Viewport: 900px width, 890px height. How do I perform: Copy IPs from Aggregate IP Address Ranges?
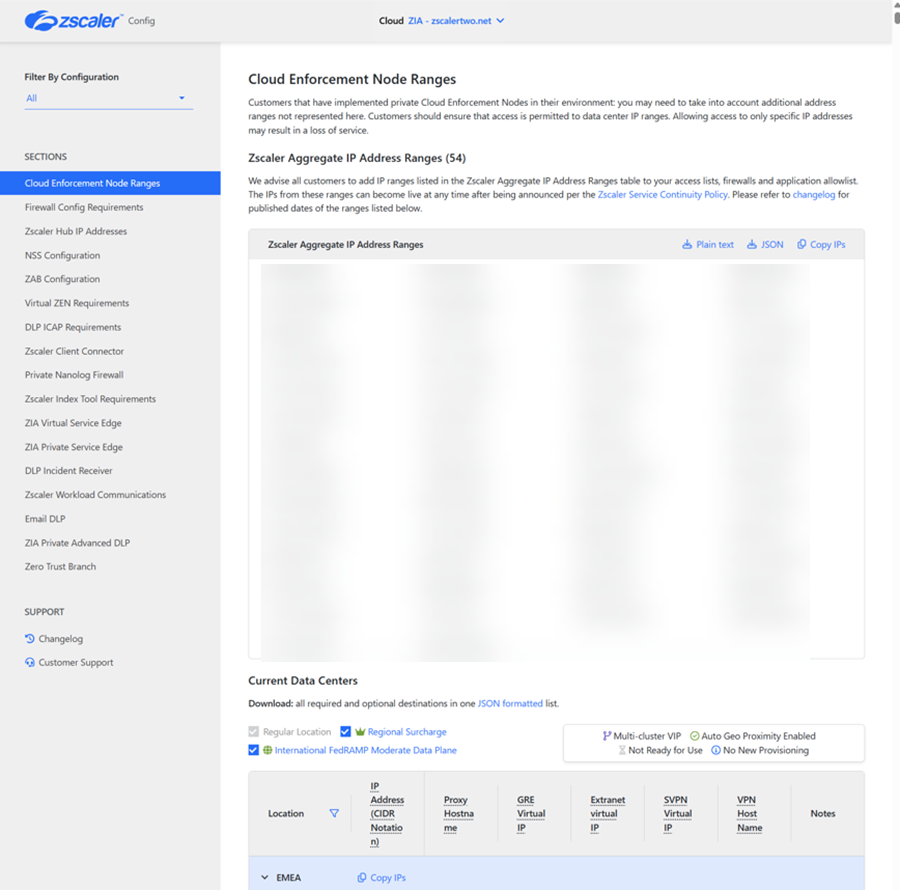[828, 244]
